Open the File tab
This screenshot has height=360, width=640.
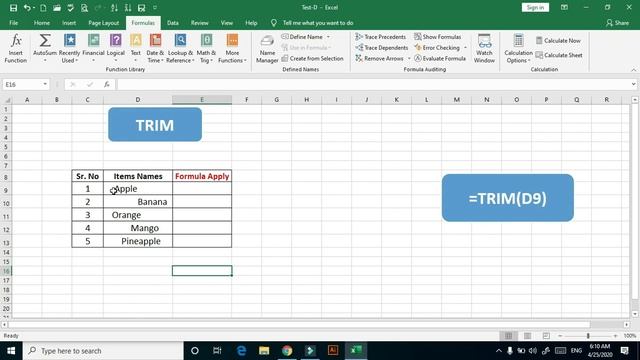[x=13, y=23]
